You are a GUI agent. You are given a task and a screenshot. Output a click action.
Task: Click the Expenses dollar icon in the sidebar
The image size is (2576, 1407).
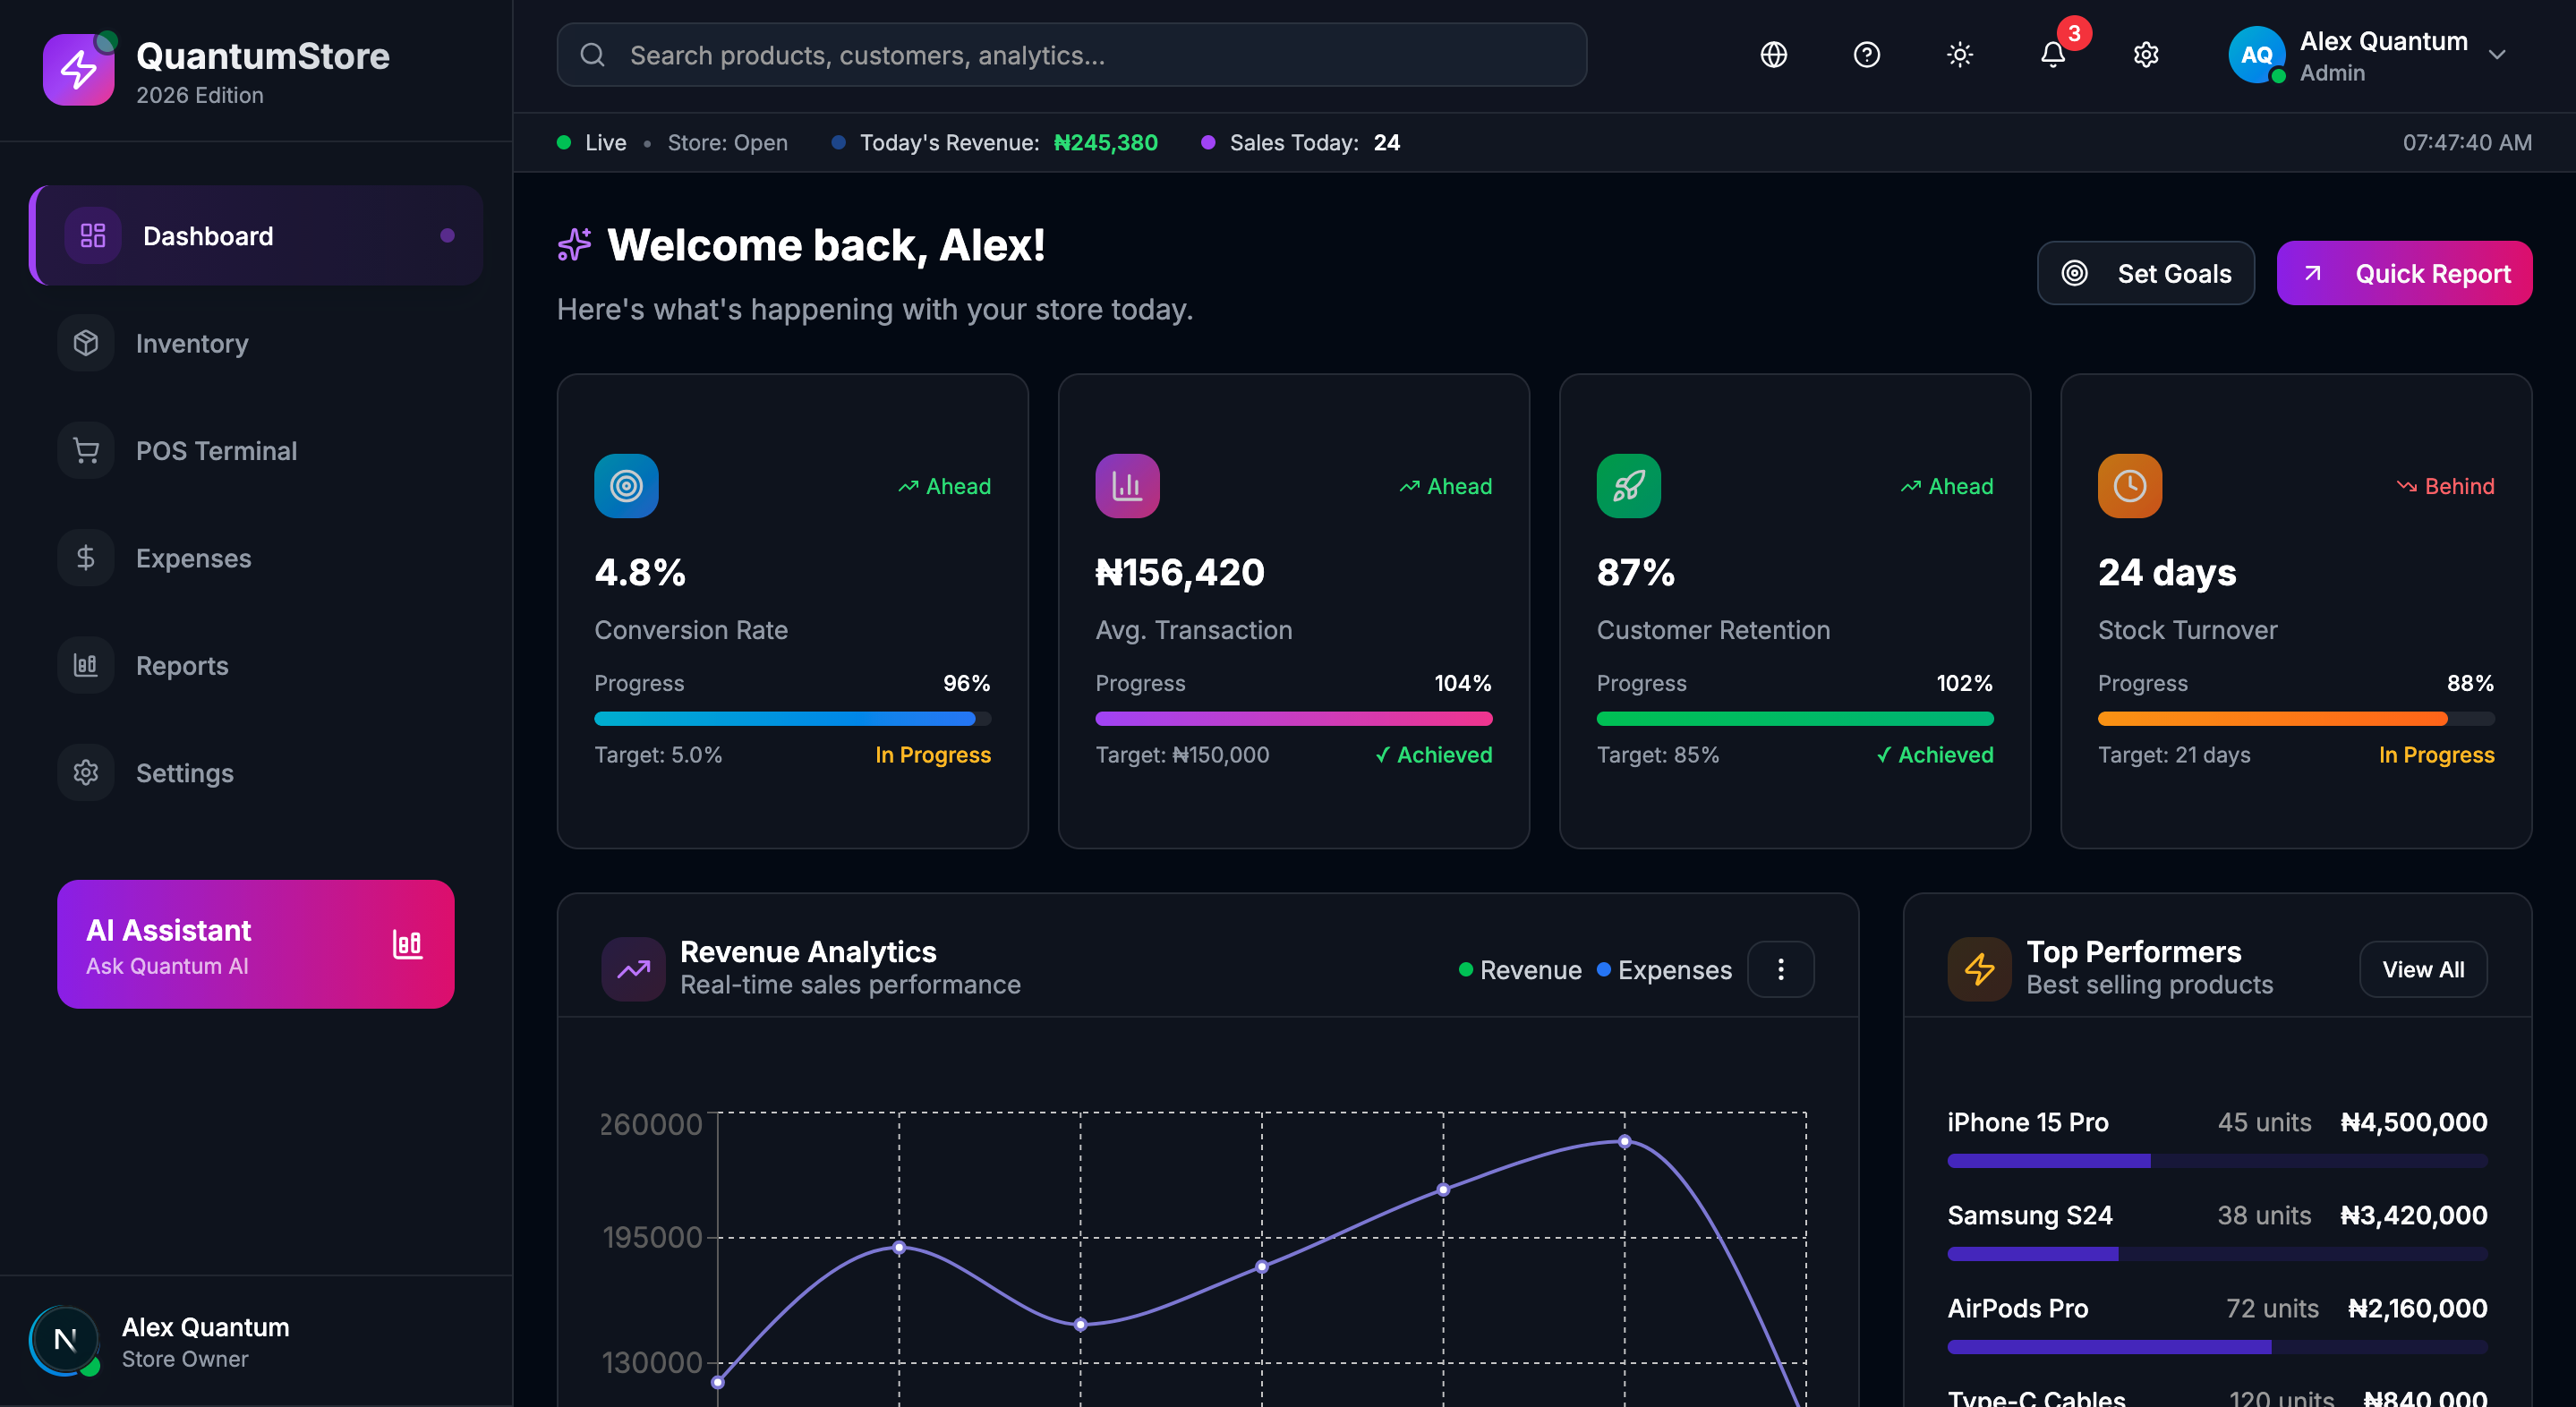[86, 557]
